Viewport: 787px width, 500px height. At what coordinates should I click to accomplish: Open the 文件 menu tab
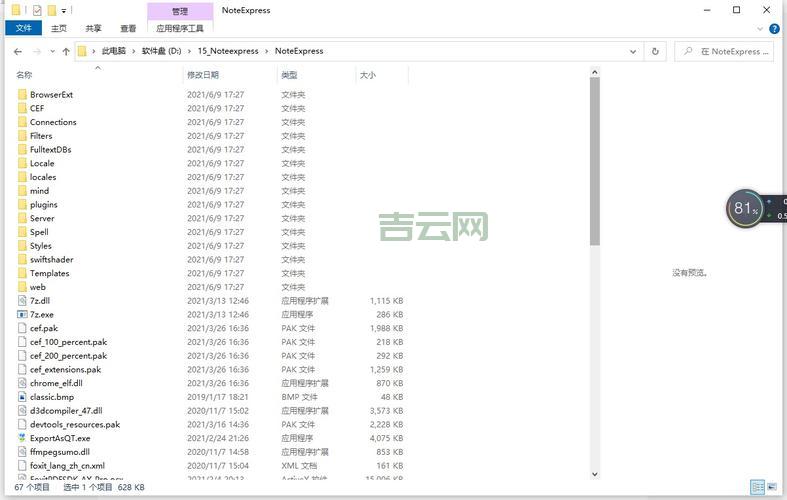click(x=24, y=28)
